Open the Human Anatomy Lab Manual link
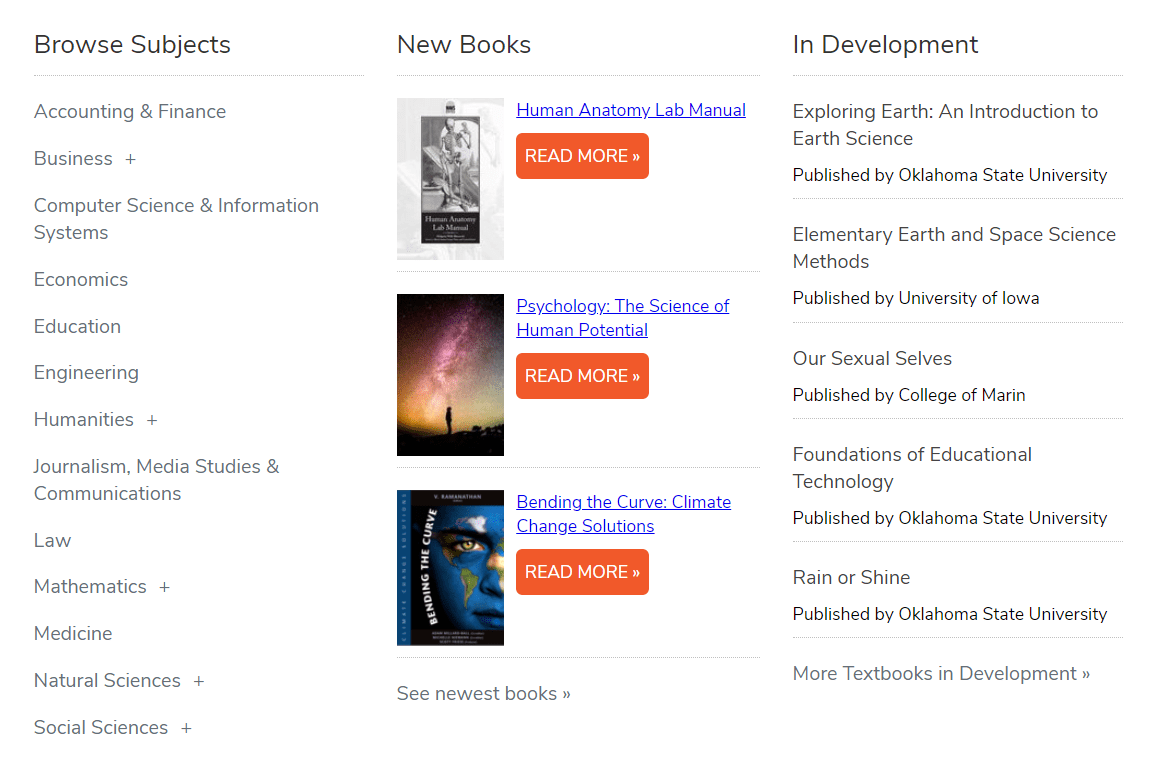Viewport: 1150px width, 766px height. pos(631,110)
